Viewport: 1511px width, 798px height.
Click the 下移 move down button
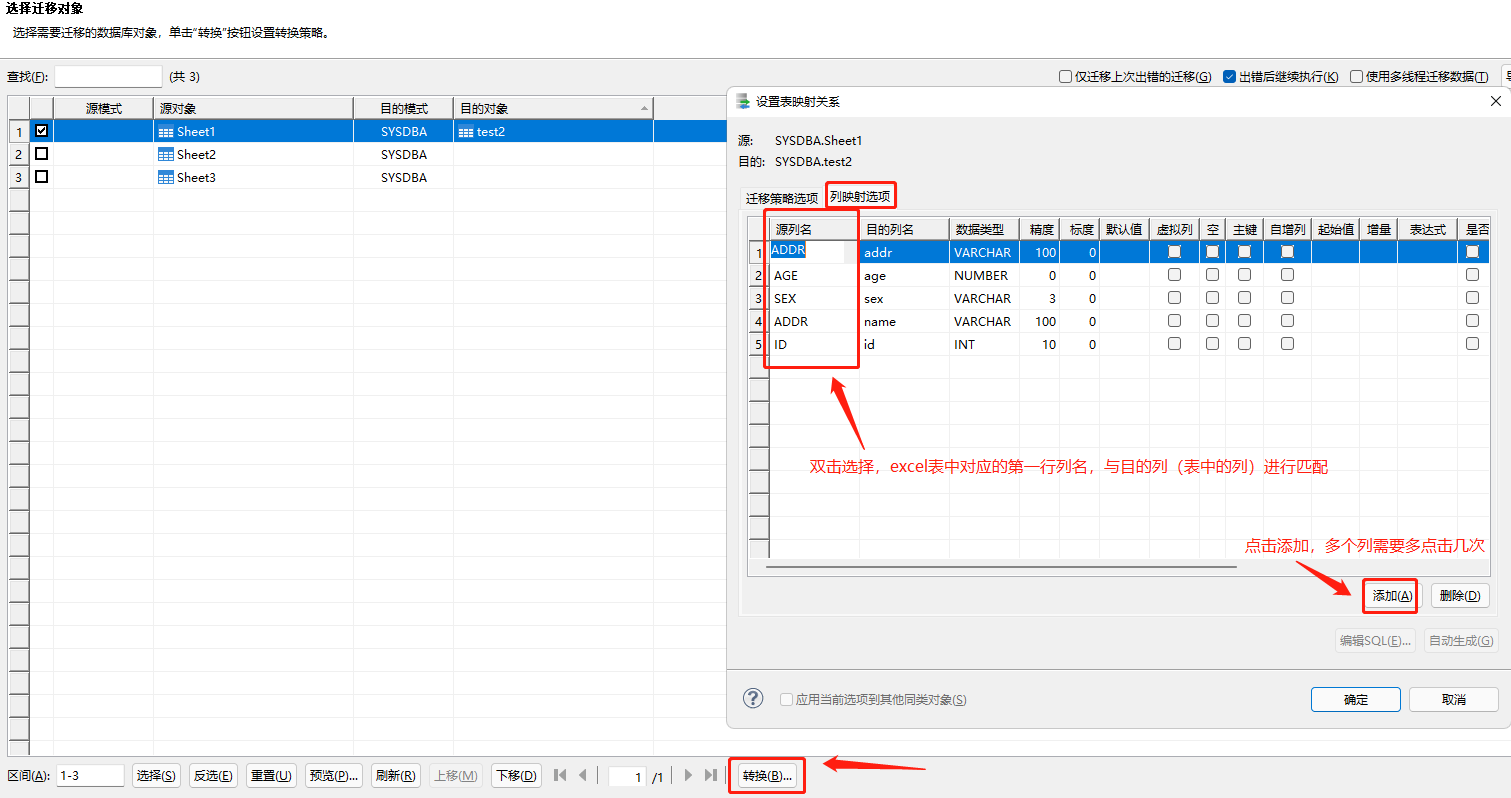point(516,776)
